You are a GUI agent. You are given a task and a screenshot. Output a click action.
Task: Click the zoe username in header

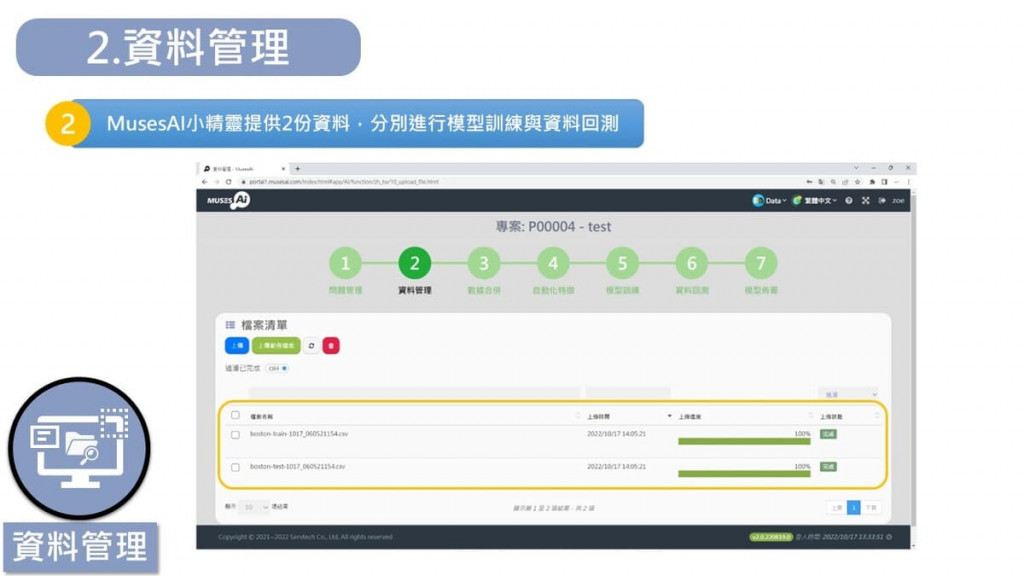pos(898,200)
